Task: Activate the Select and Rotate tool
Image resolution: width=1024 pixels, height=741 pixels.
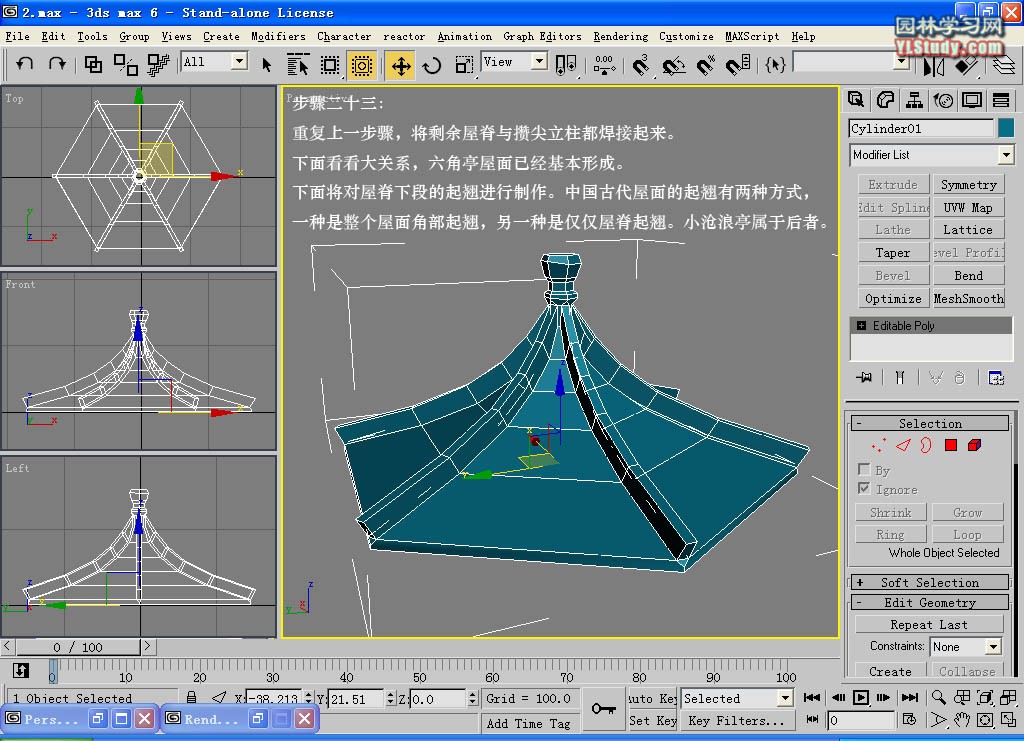Action: point(432,65)
